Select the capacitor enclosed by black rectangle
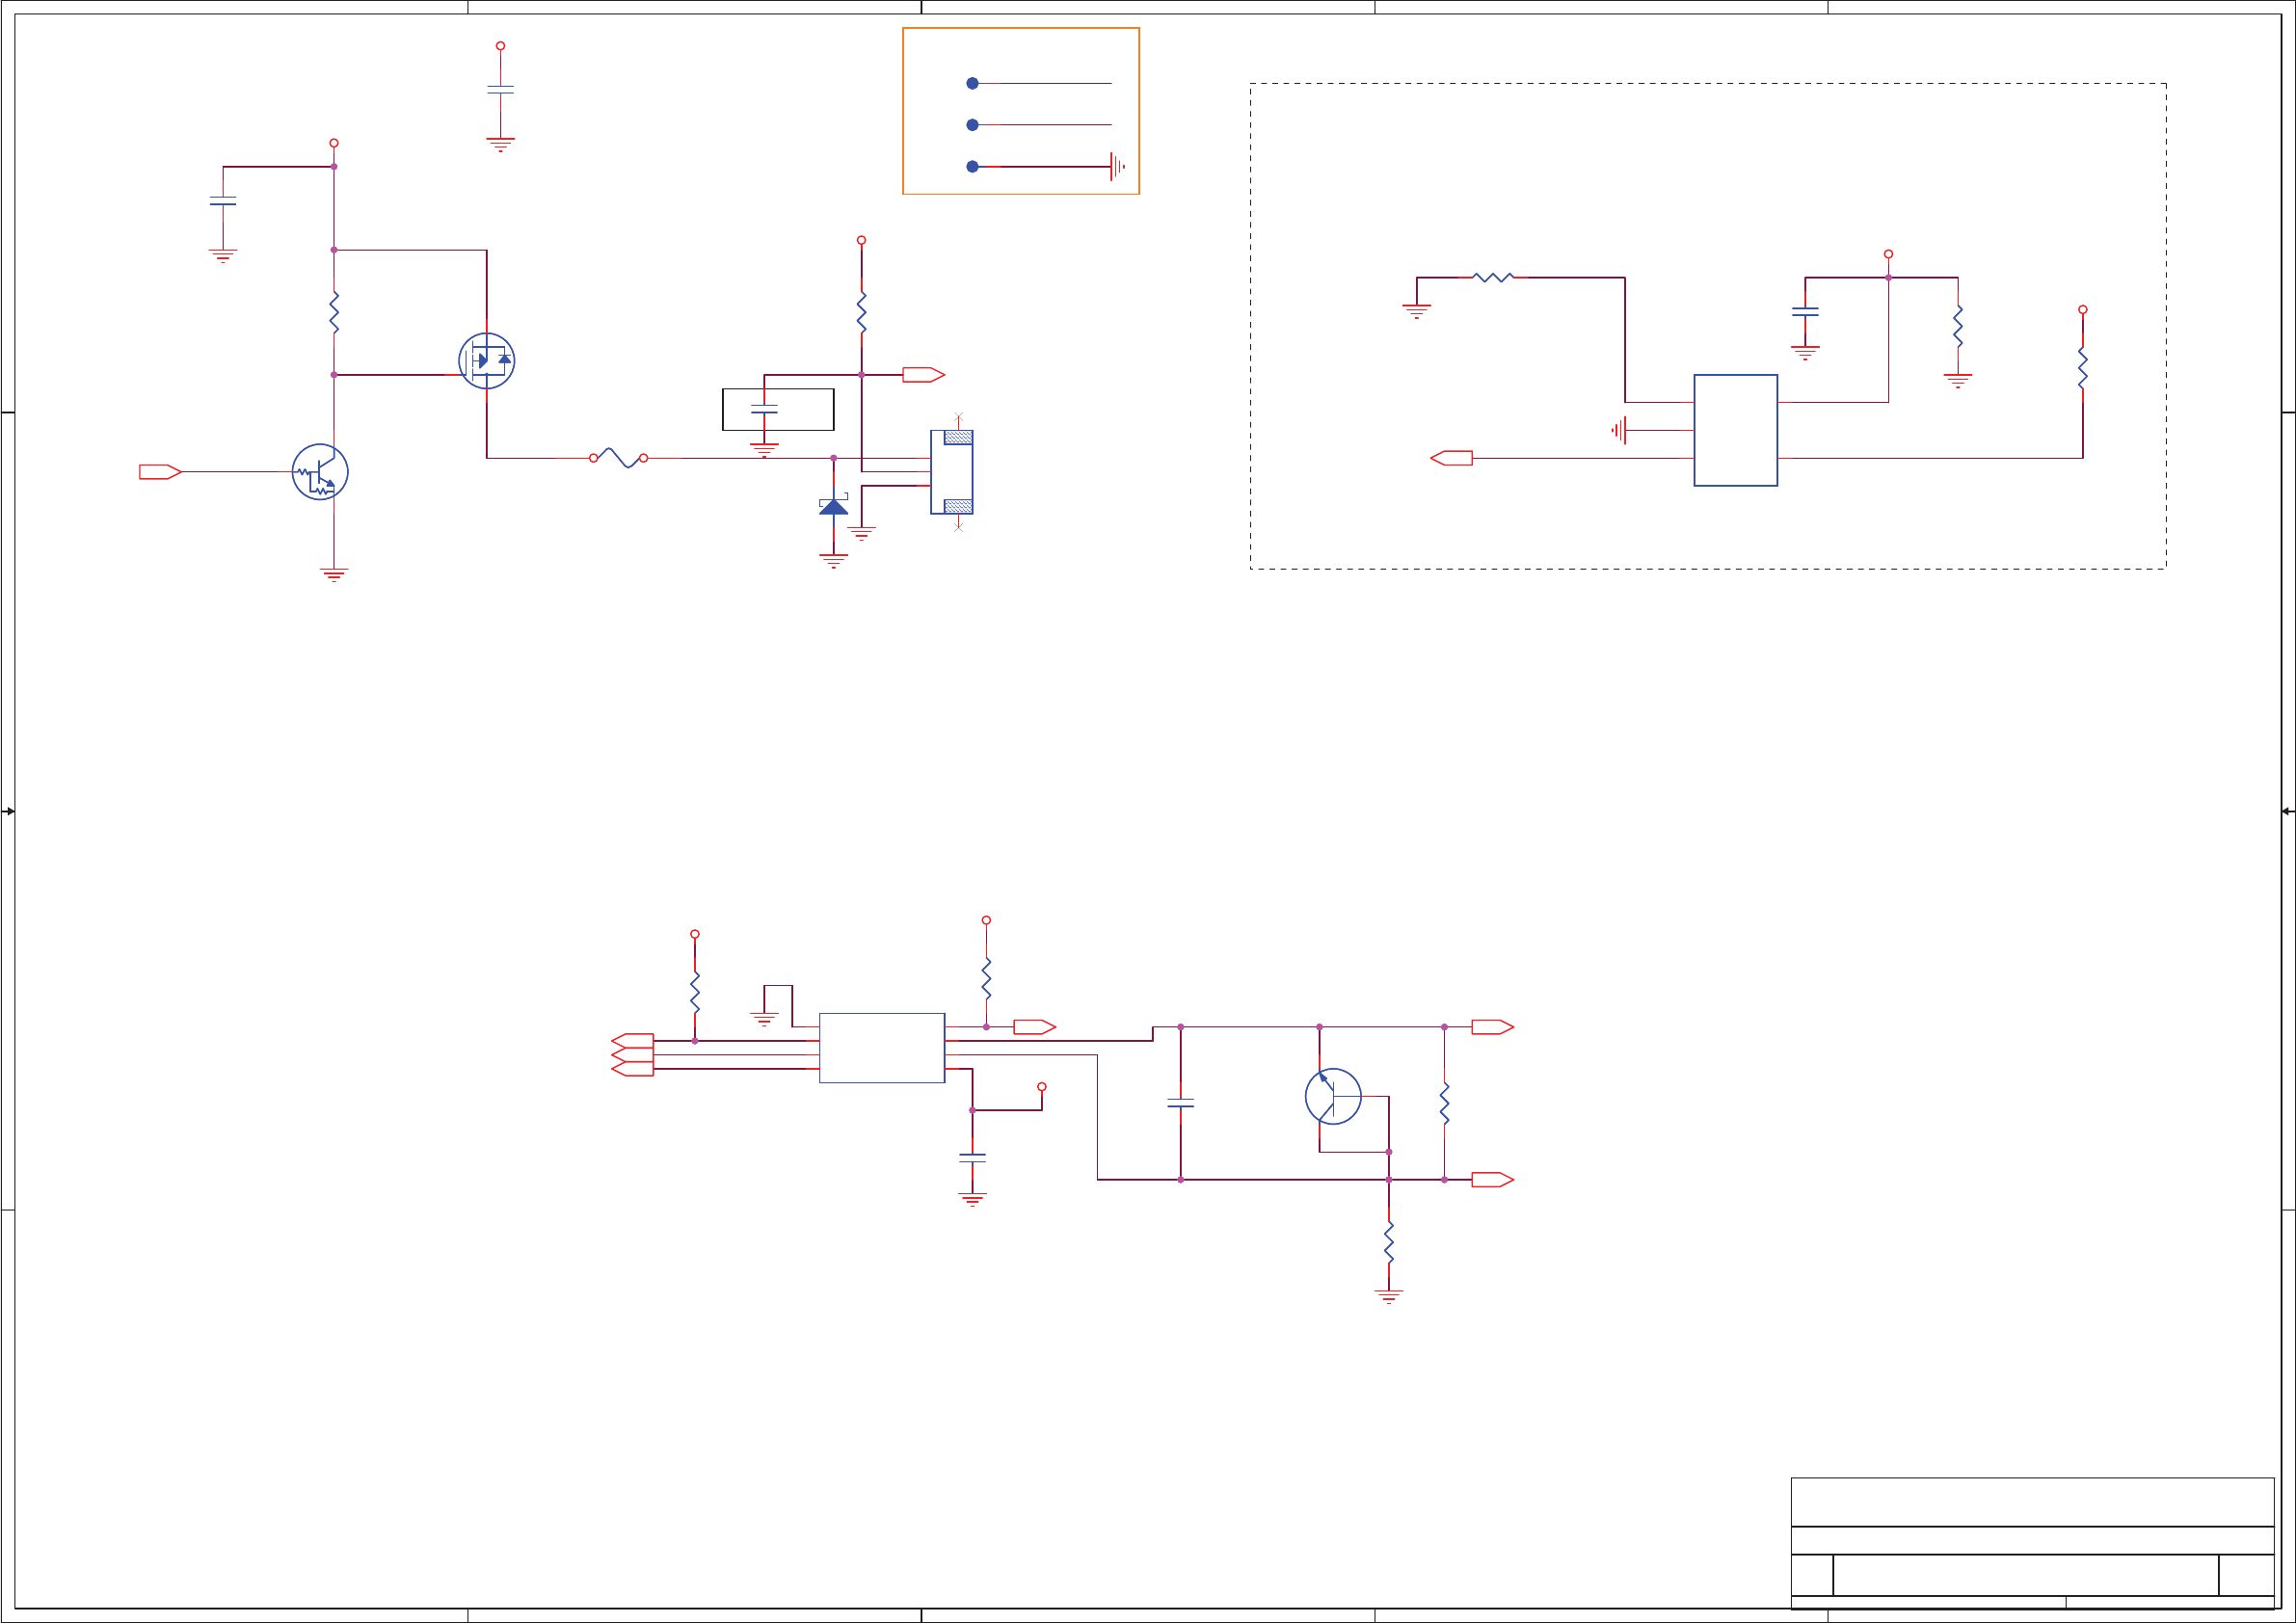The width and height of the screenshot is (2296, 1623). [764, 409]
